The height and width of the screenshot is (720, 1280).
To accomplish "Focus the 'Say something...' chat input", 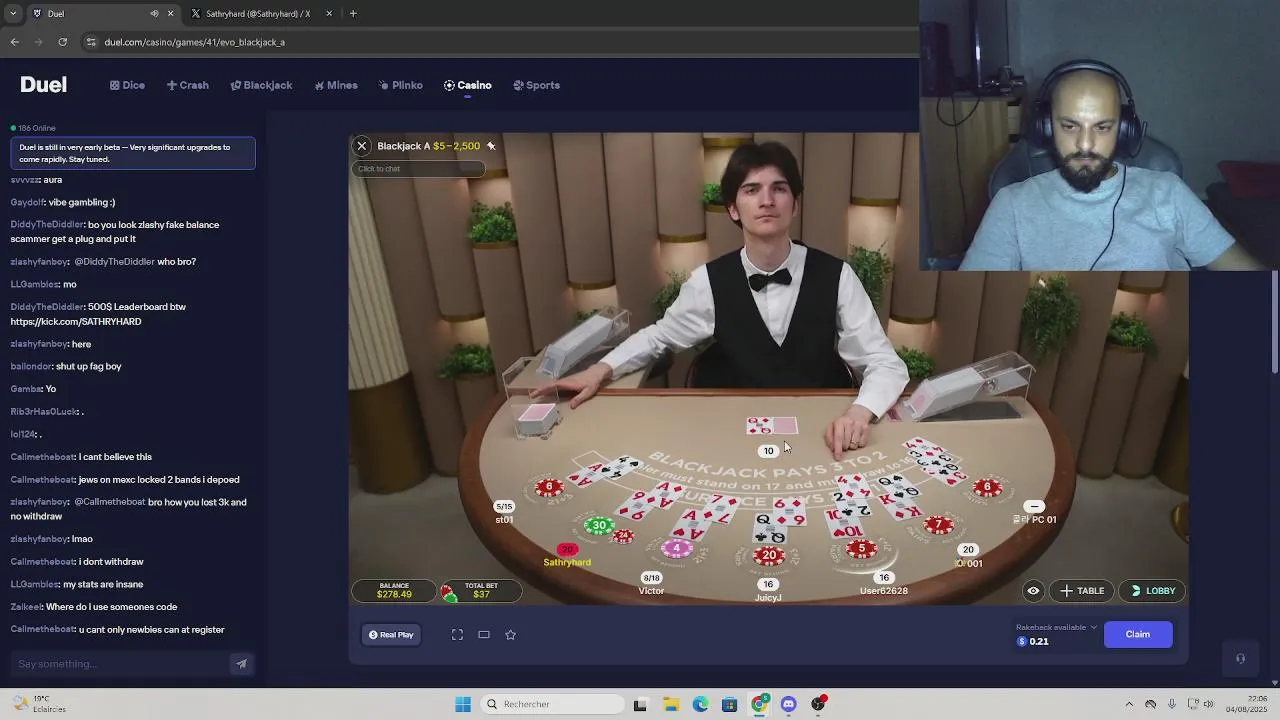I will pyautogui.click(x=120, y=664).
